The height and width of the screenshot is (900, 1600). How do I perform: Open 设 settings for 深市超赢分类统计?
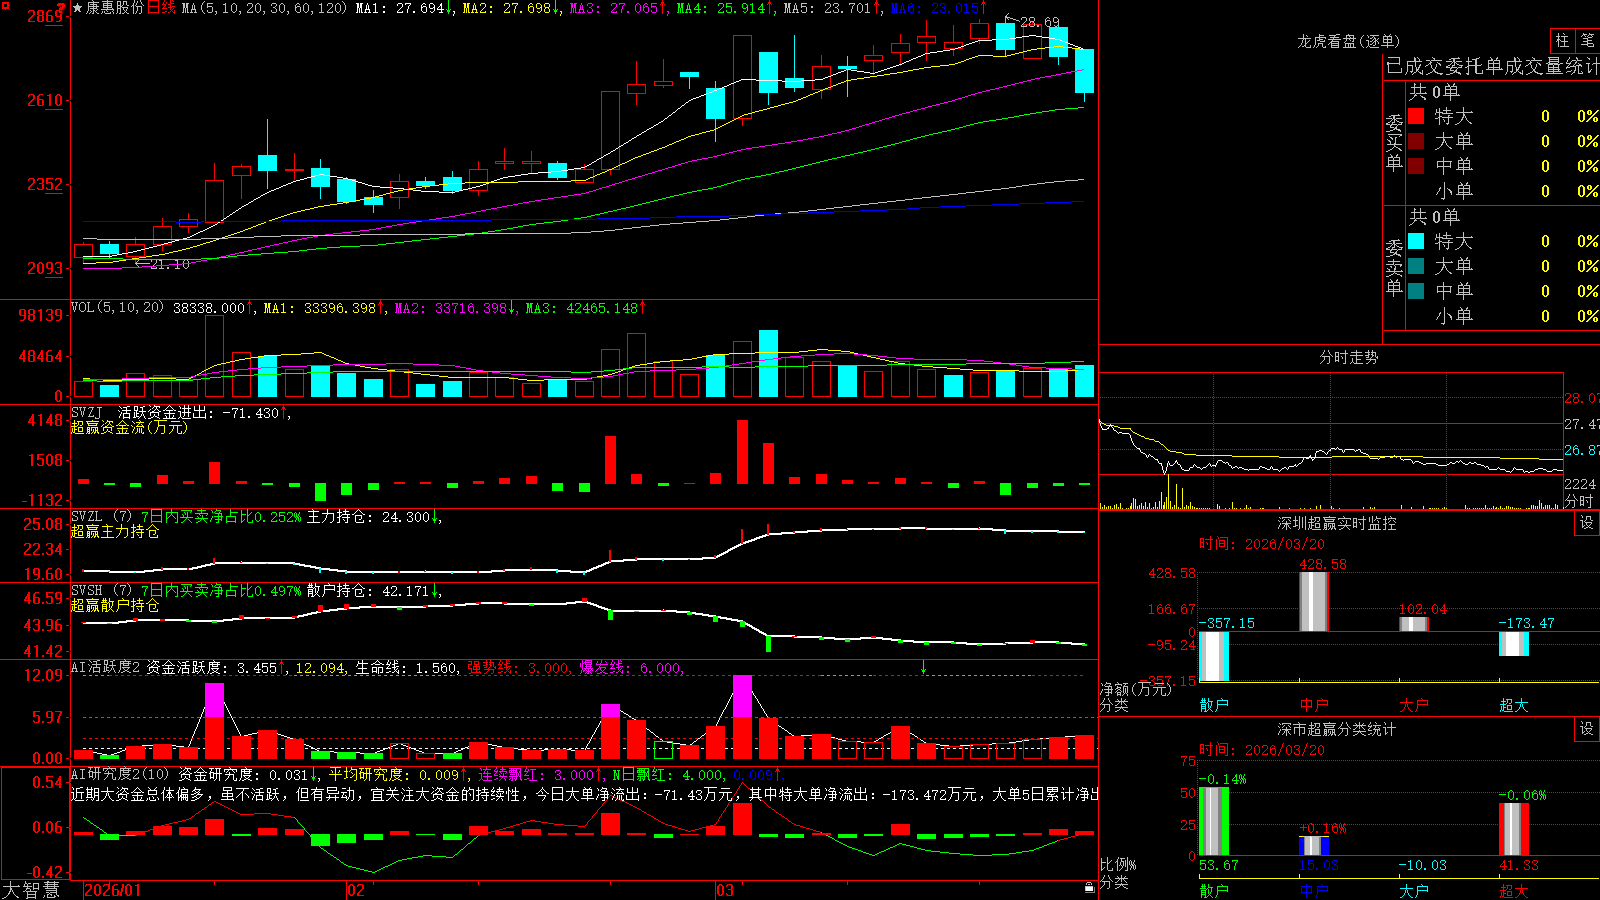[x=1587, y=729]
